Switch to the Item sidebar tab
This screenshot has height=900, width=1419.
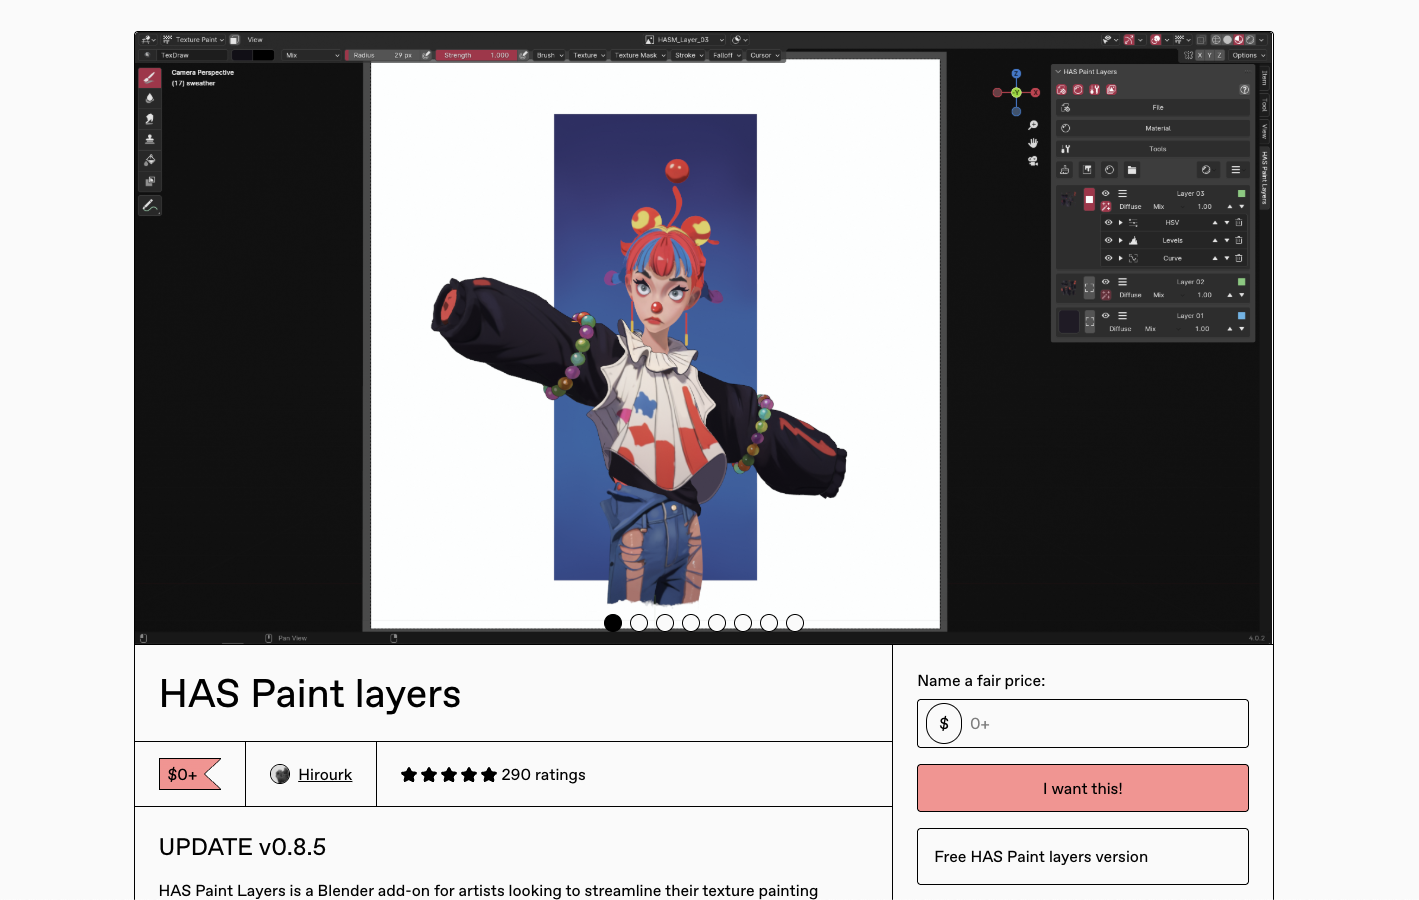(1264, 78)
